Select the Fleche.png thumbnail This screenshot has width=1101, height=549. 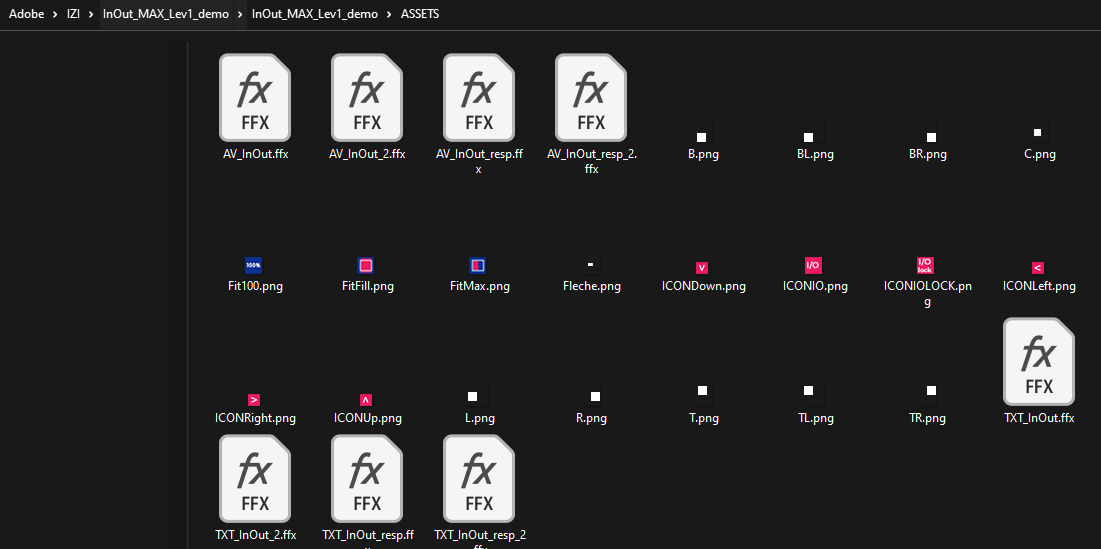point(591,265)
